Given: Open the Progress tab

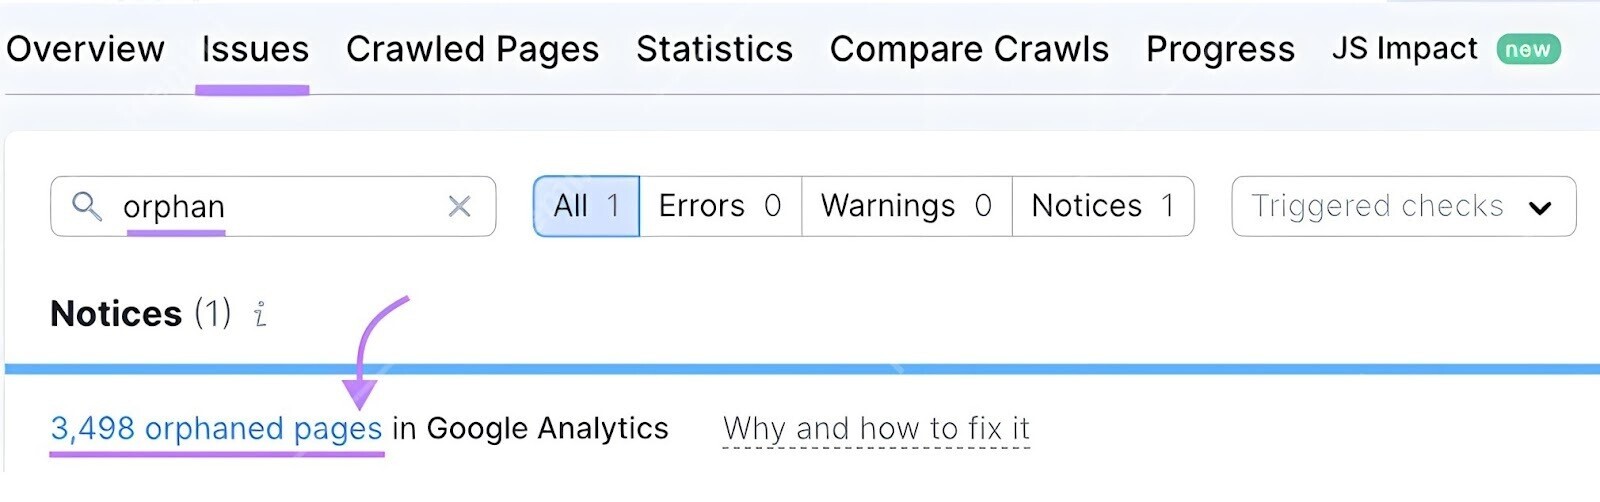Looking at the screenshot, I should 1220,49.
